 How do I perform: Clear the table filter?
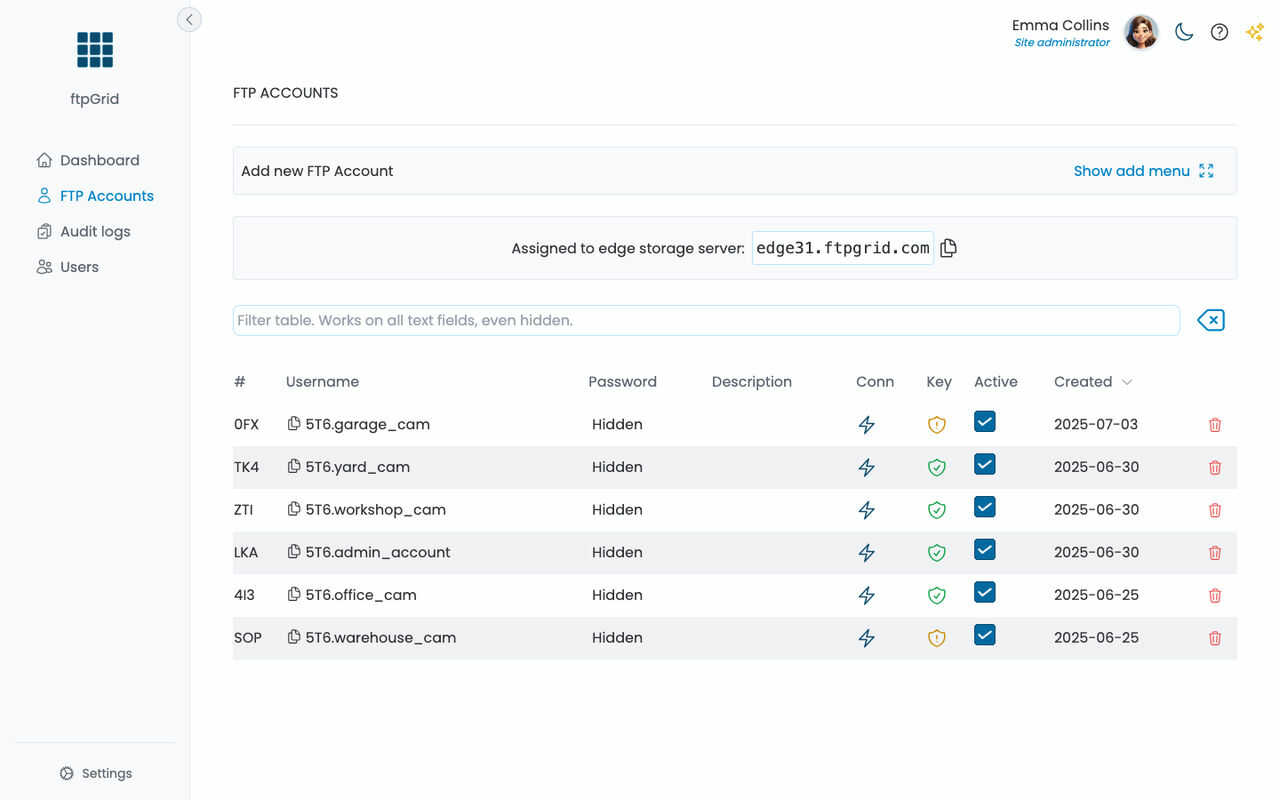click(1210, 320)
